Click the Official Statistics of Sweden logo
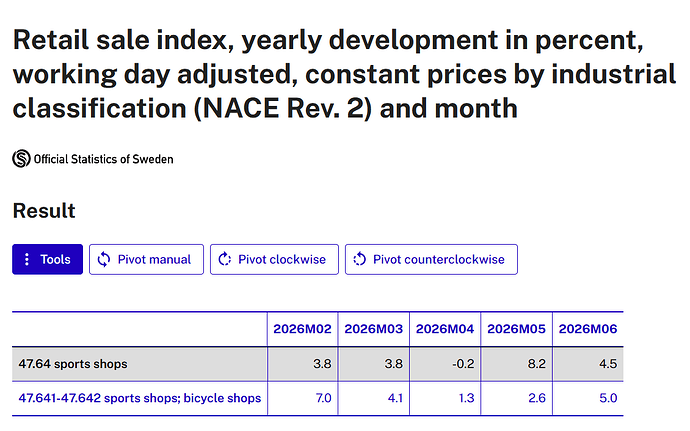This screenshot has width=690, height=431. pos(21,159)
